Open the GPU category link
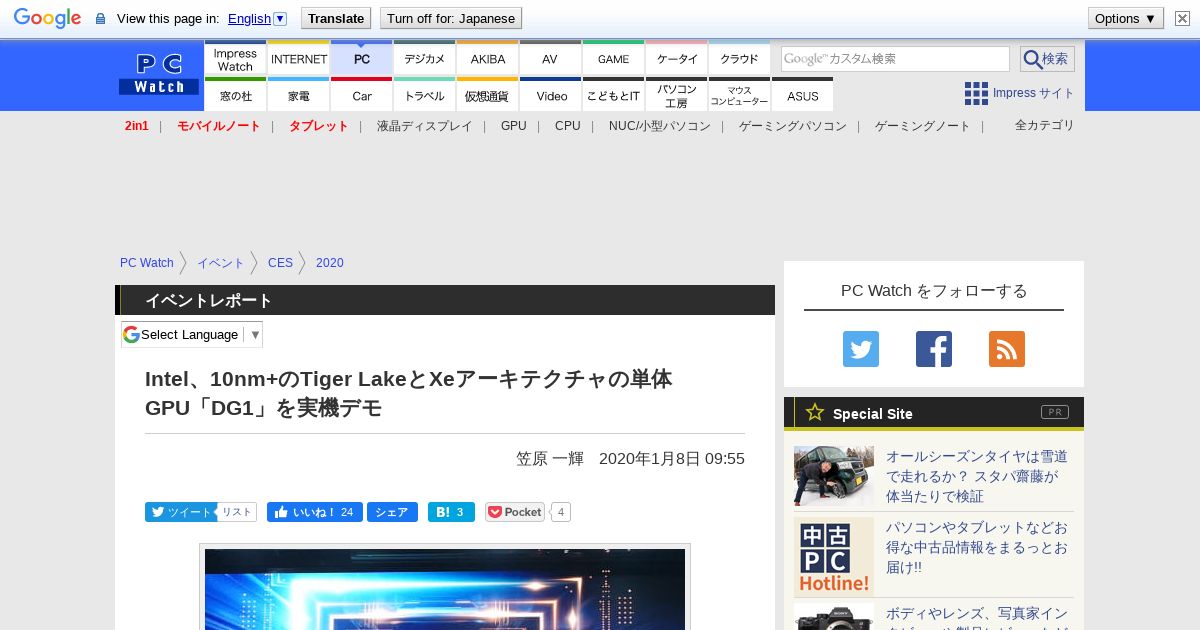Image resolution: width=1200 pixels, height=630 pixels. [x=514, y=126]
